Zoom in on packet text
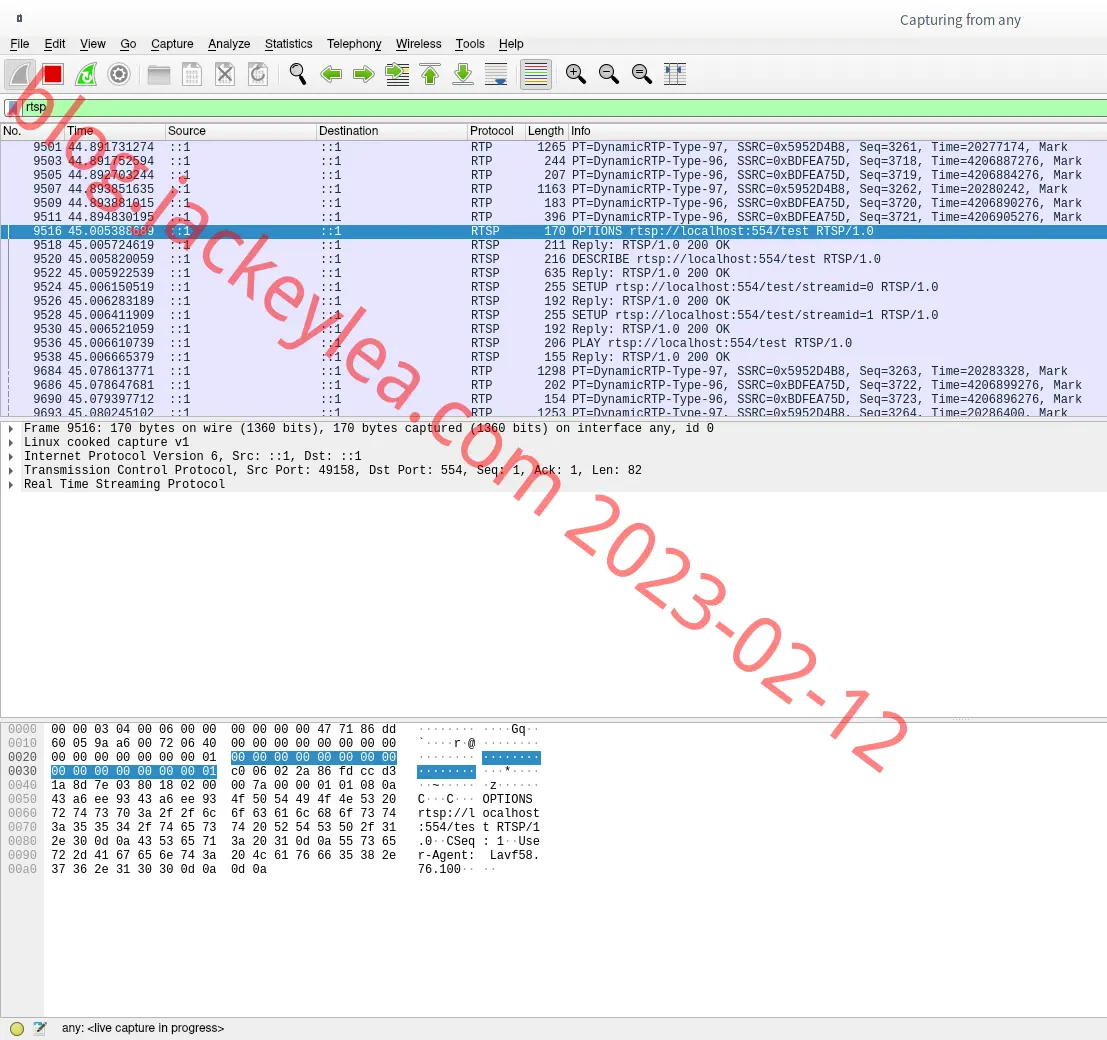Screen dimensions: 1107x1040 pos(575,74)
